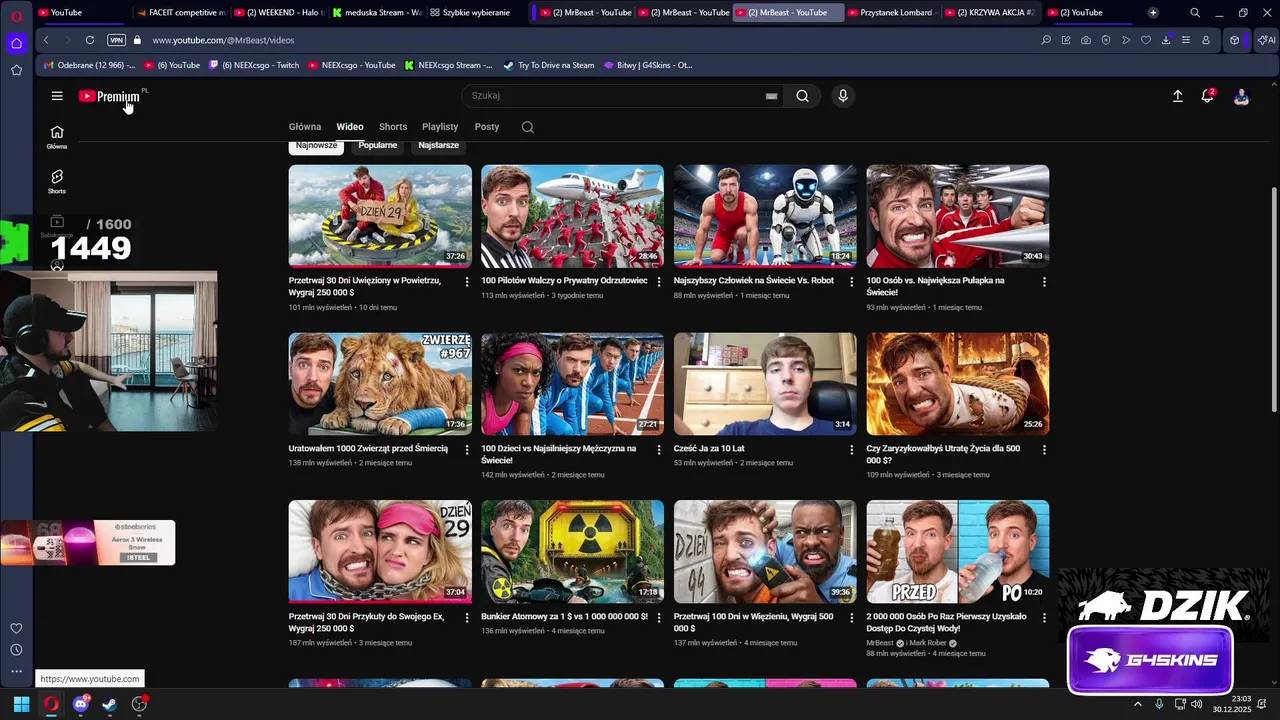Open more options for 'Bunkier Atomowy' video
This screenshot has height=720, width=1280.
point(659,618)
